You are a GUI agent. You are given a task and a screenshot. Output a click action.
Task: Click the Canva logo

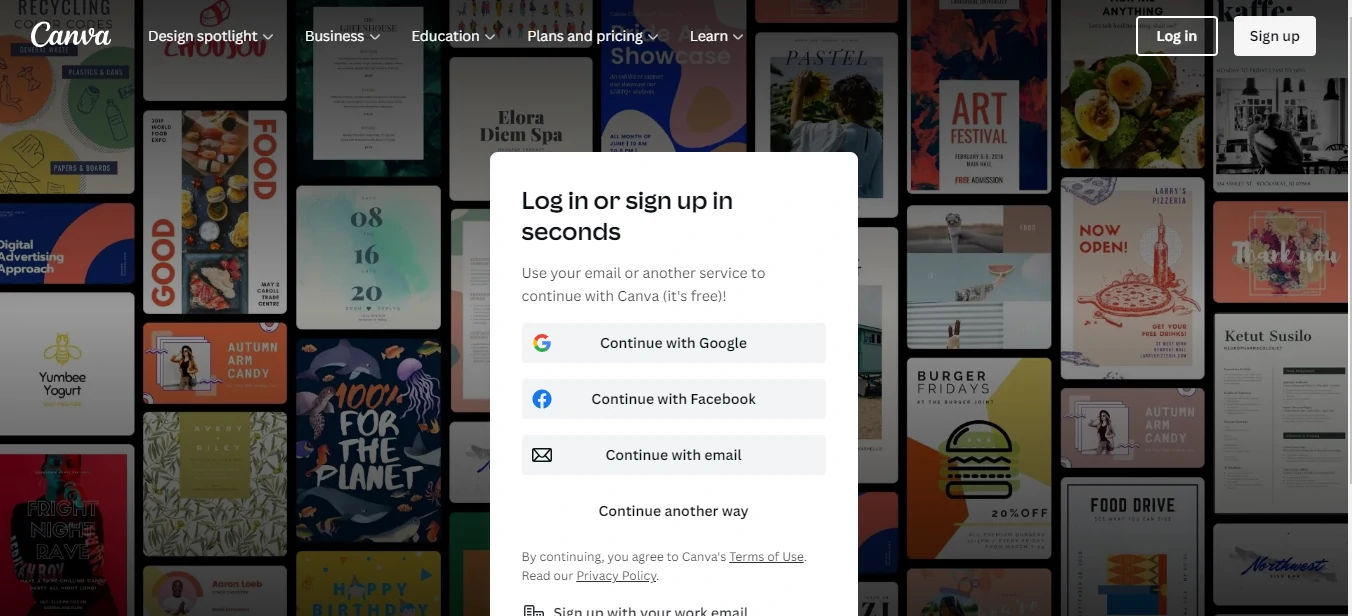coord(70,35)
